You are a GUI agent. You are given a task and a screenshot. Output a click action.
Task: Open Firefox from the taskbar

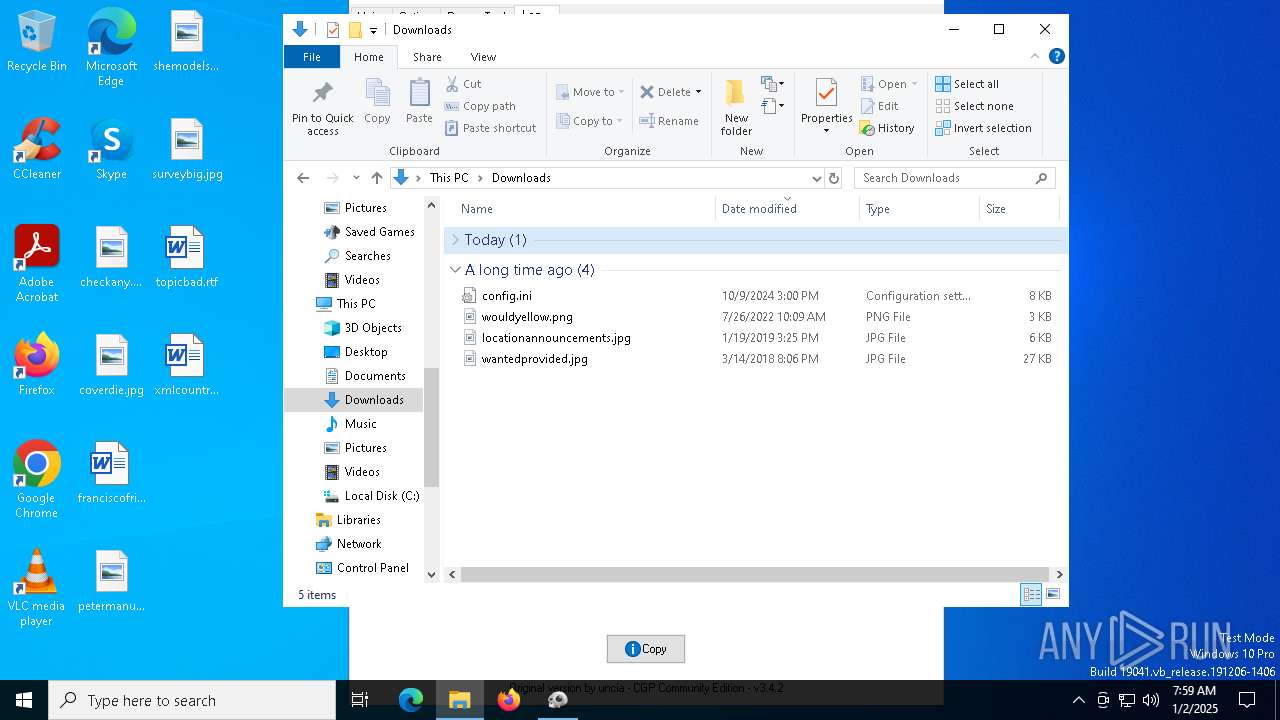(x=509, y=700)
